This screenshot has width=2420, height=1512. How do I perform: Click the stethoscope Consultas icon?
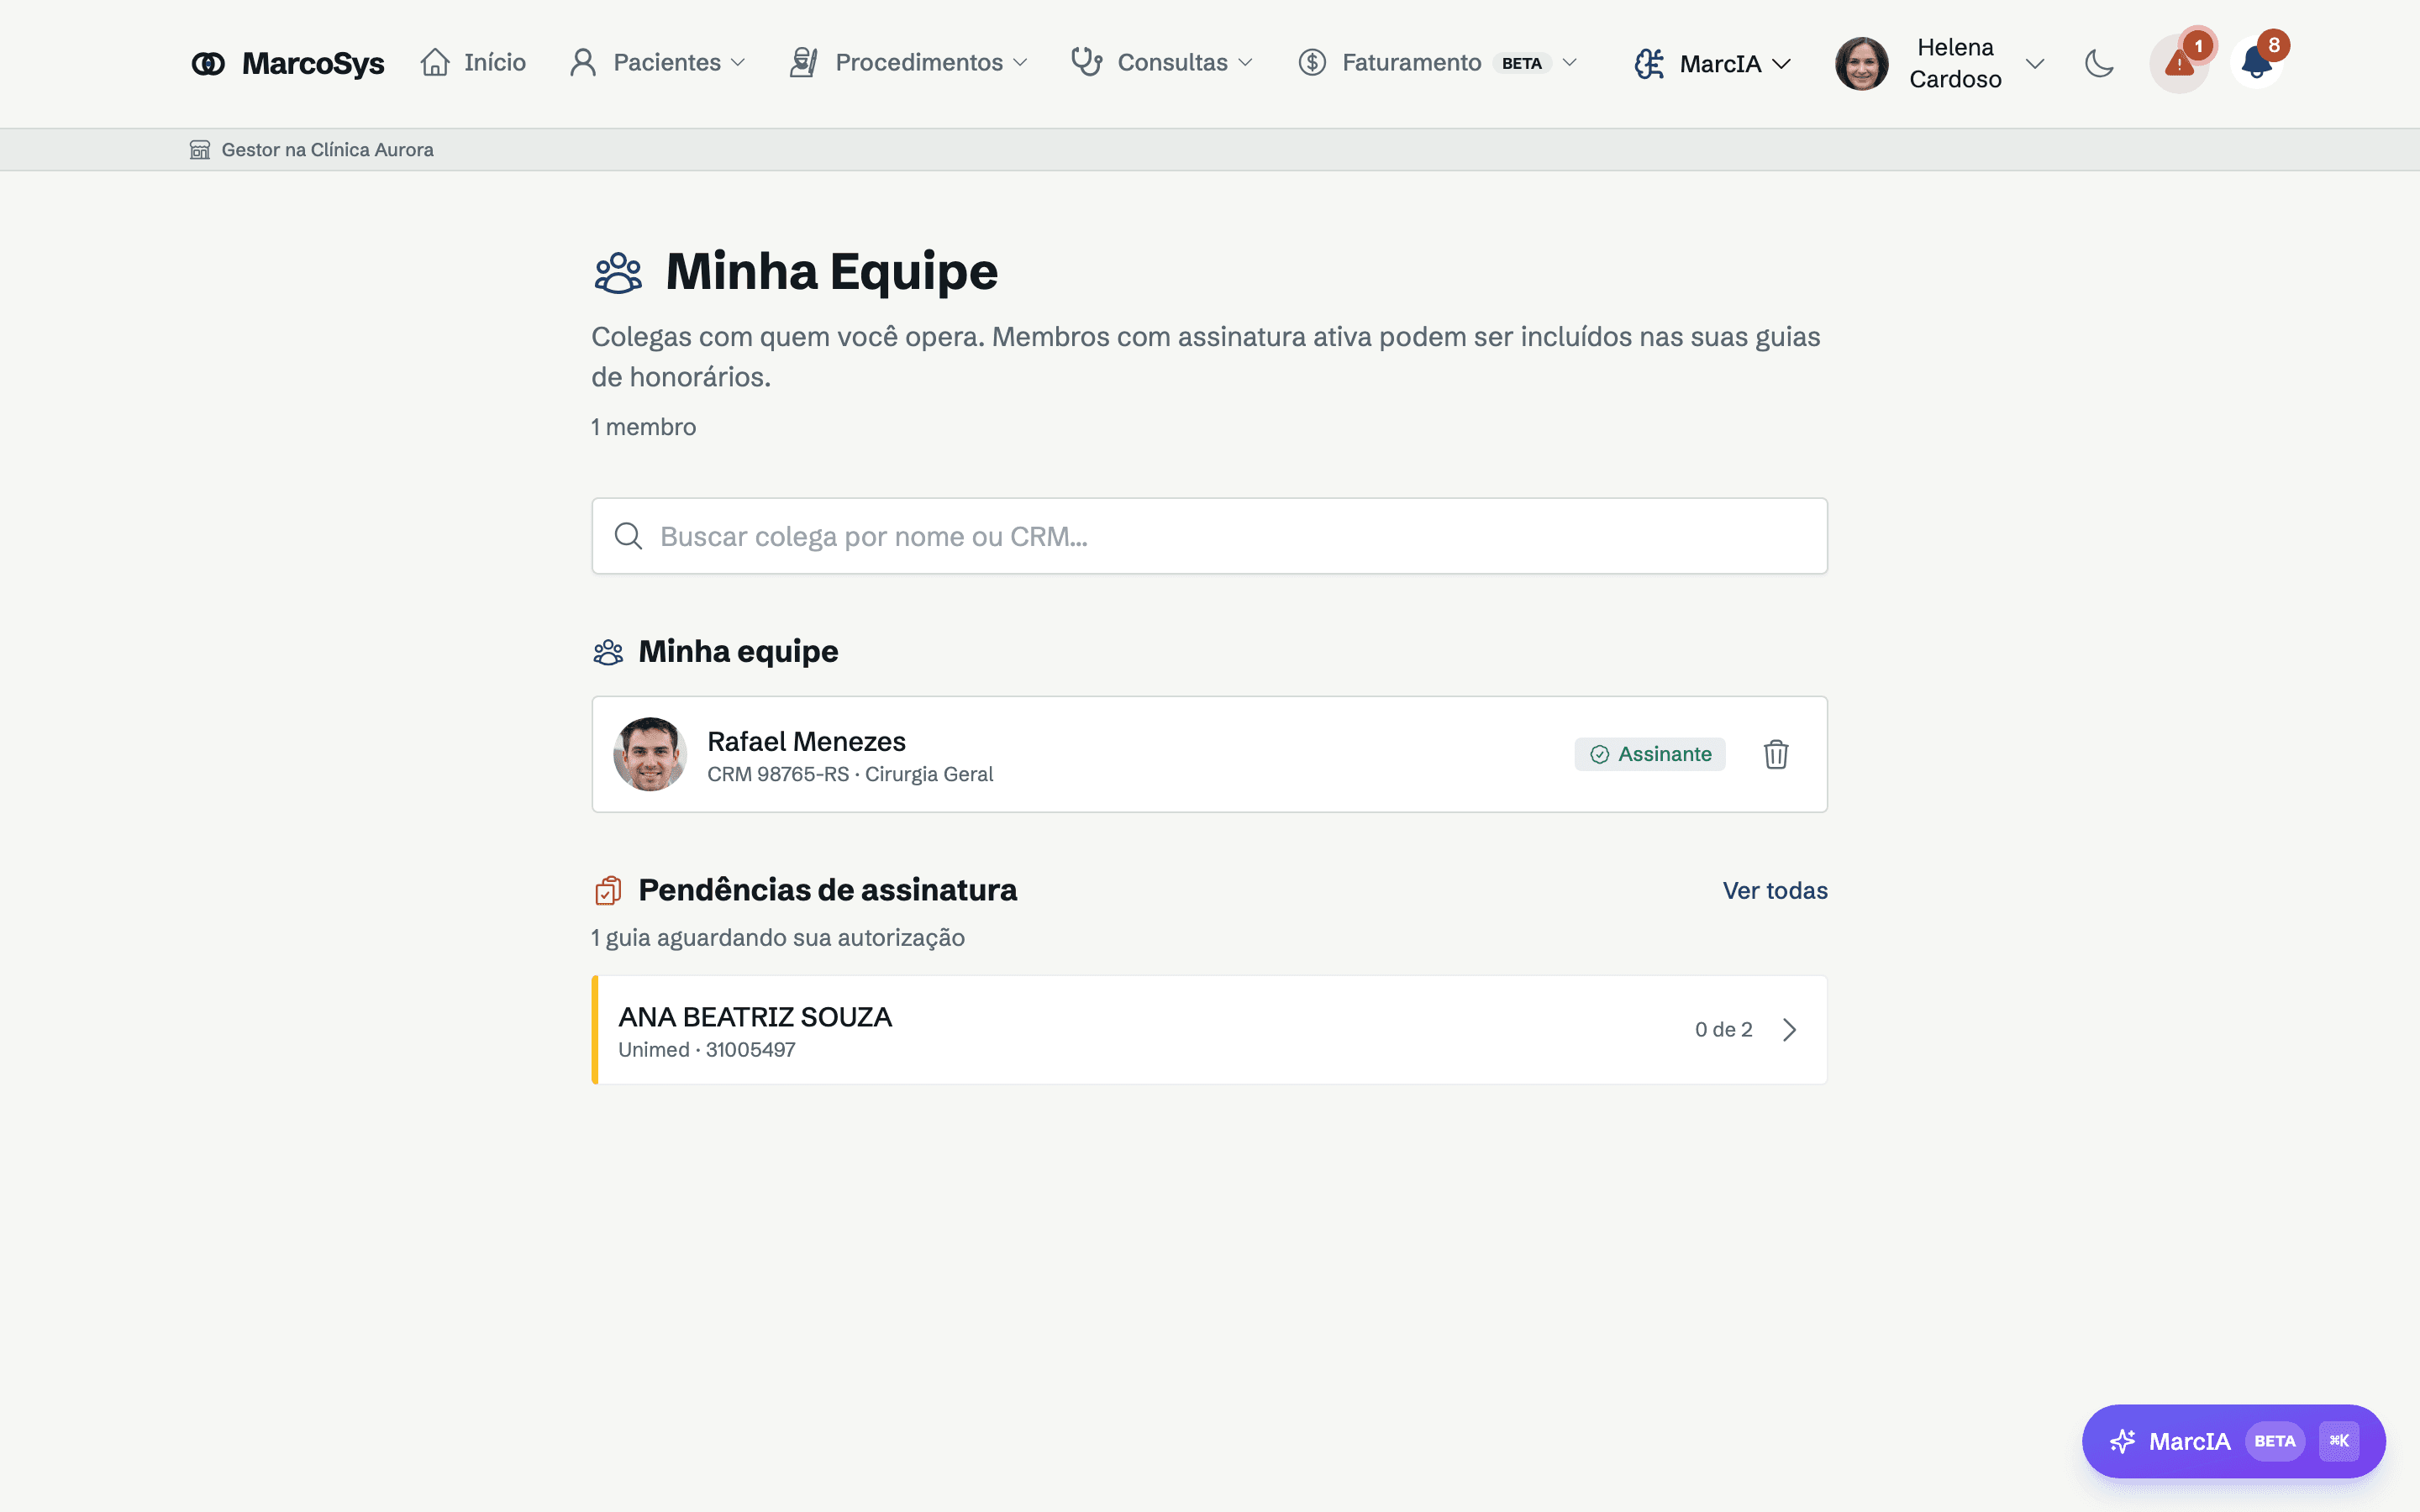(1087, 62)
